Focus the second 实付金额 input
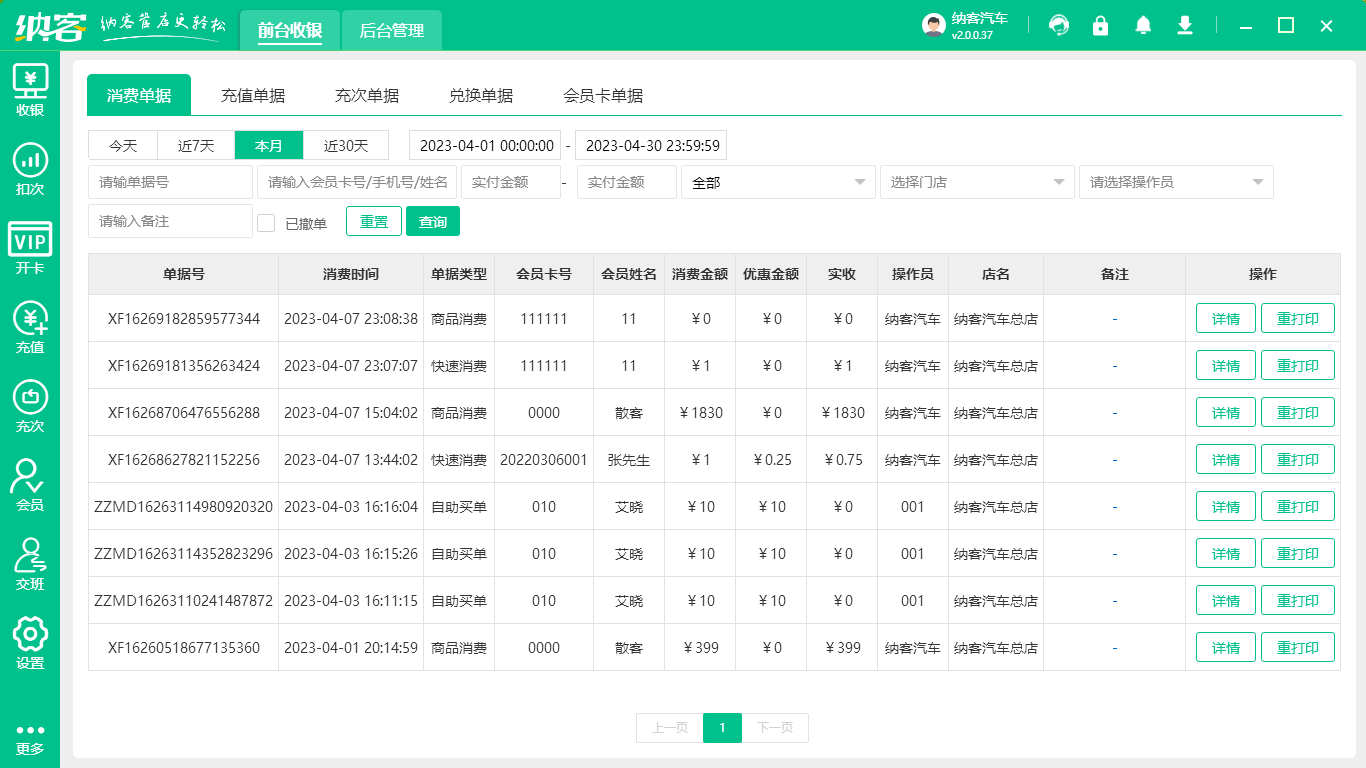This screenshot has height=768, width=1366. click(627, 182)
